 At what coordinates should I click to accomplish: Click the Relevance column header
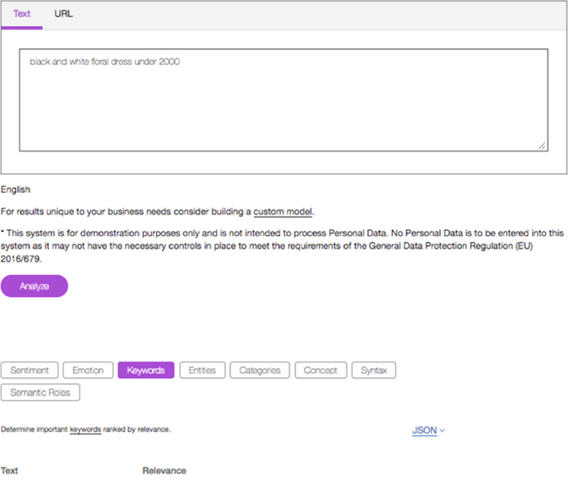pos(164,471)
